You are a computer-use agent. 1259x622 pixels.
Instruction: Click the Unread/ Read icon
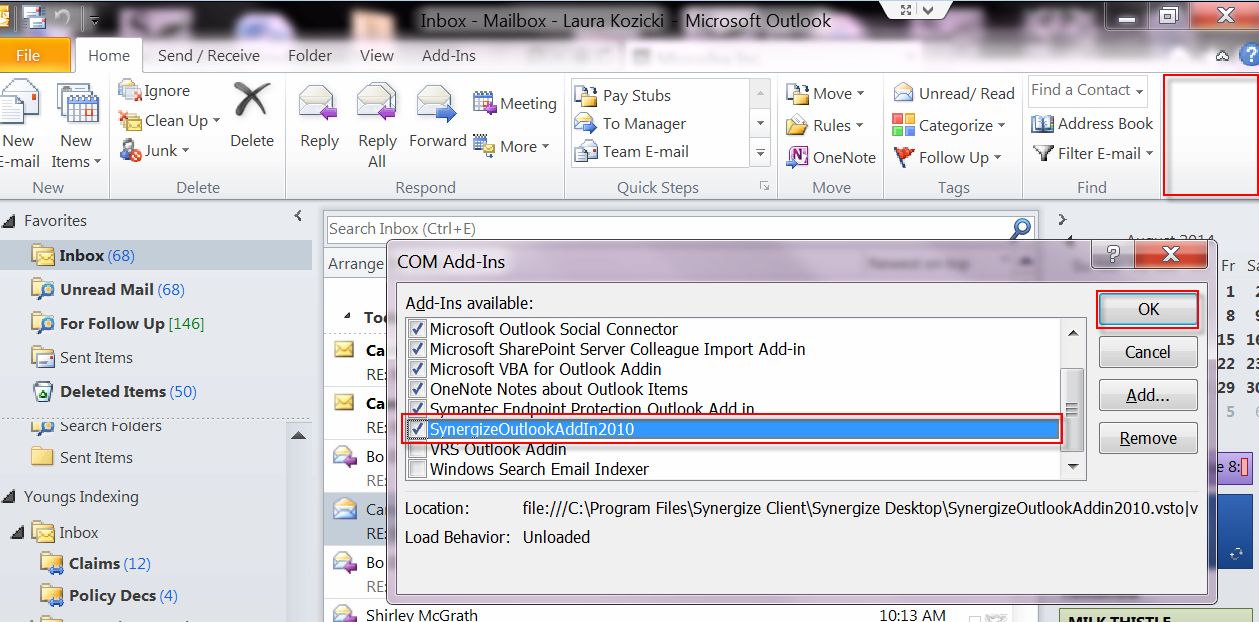coord(903,93)
